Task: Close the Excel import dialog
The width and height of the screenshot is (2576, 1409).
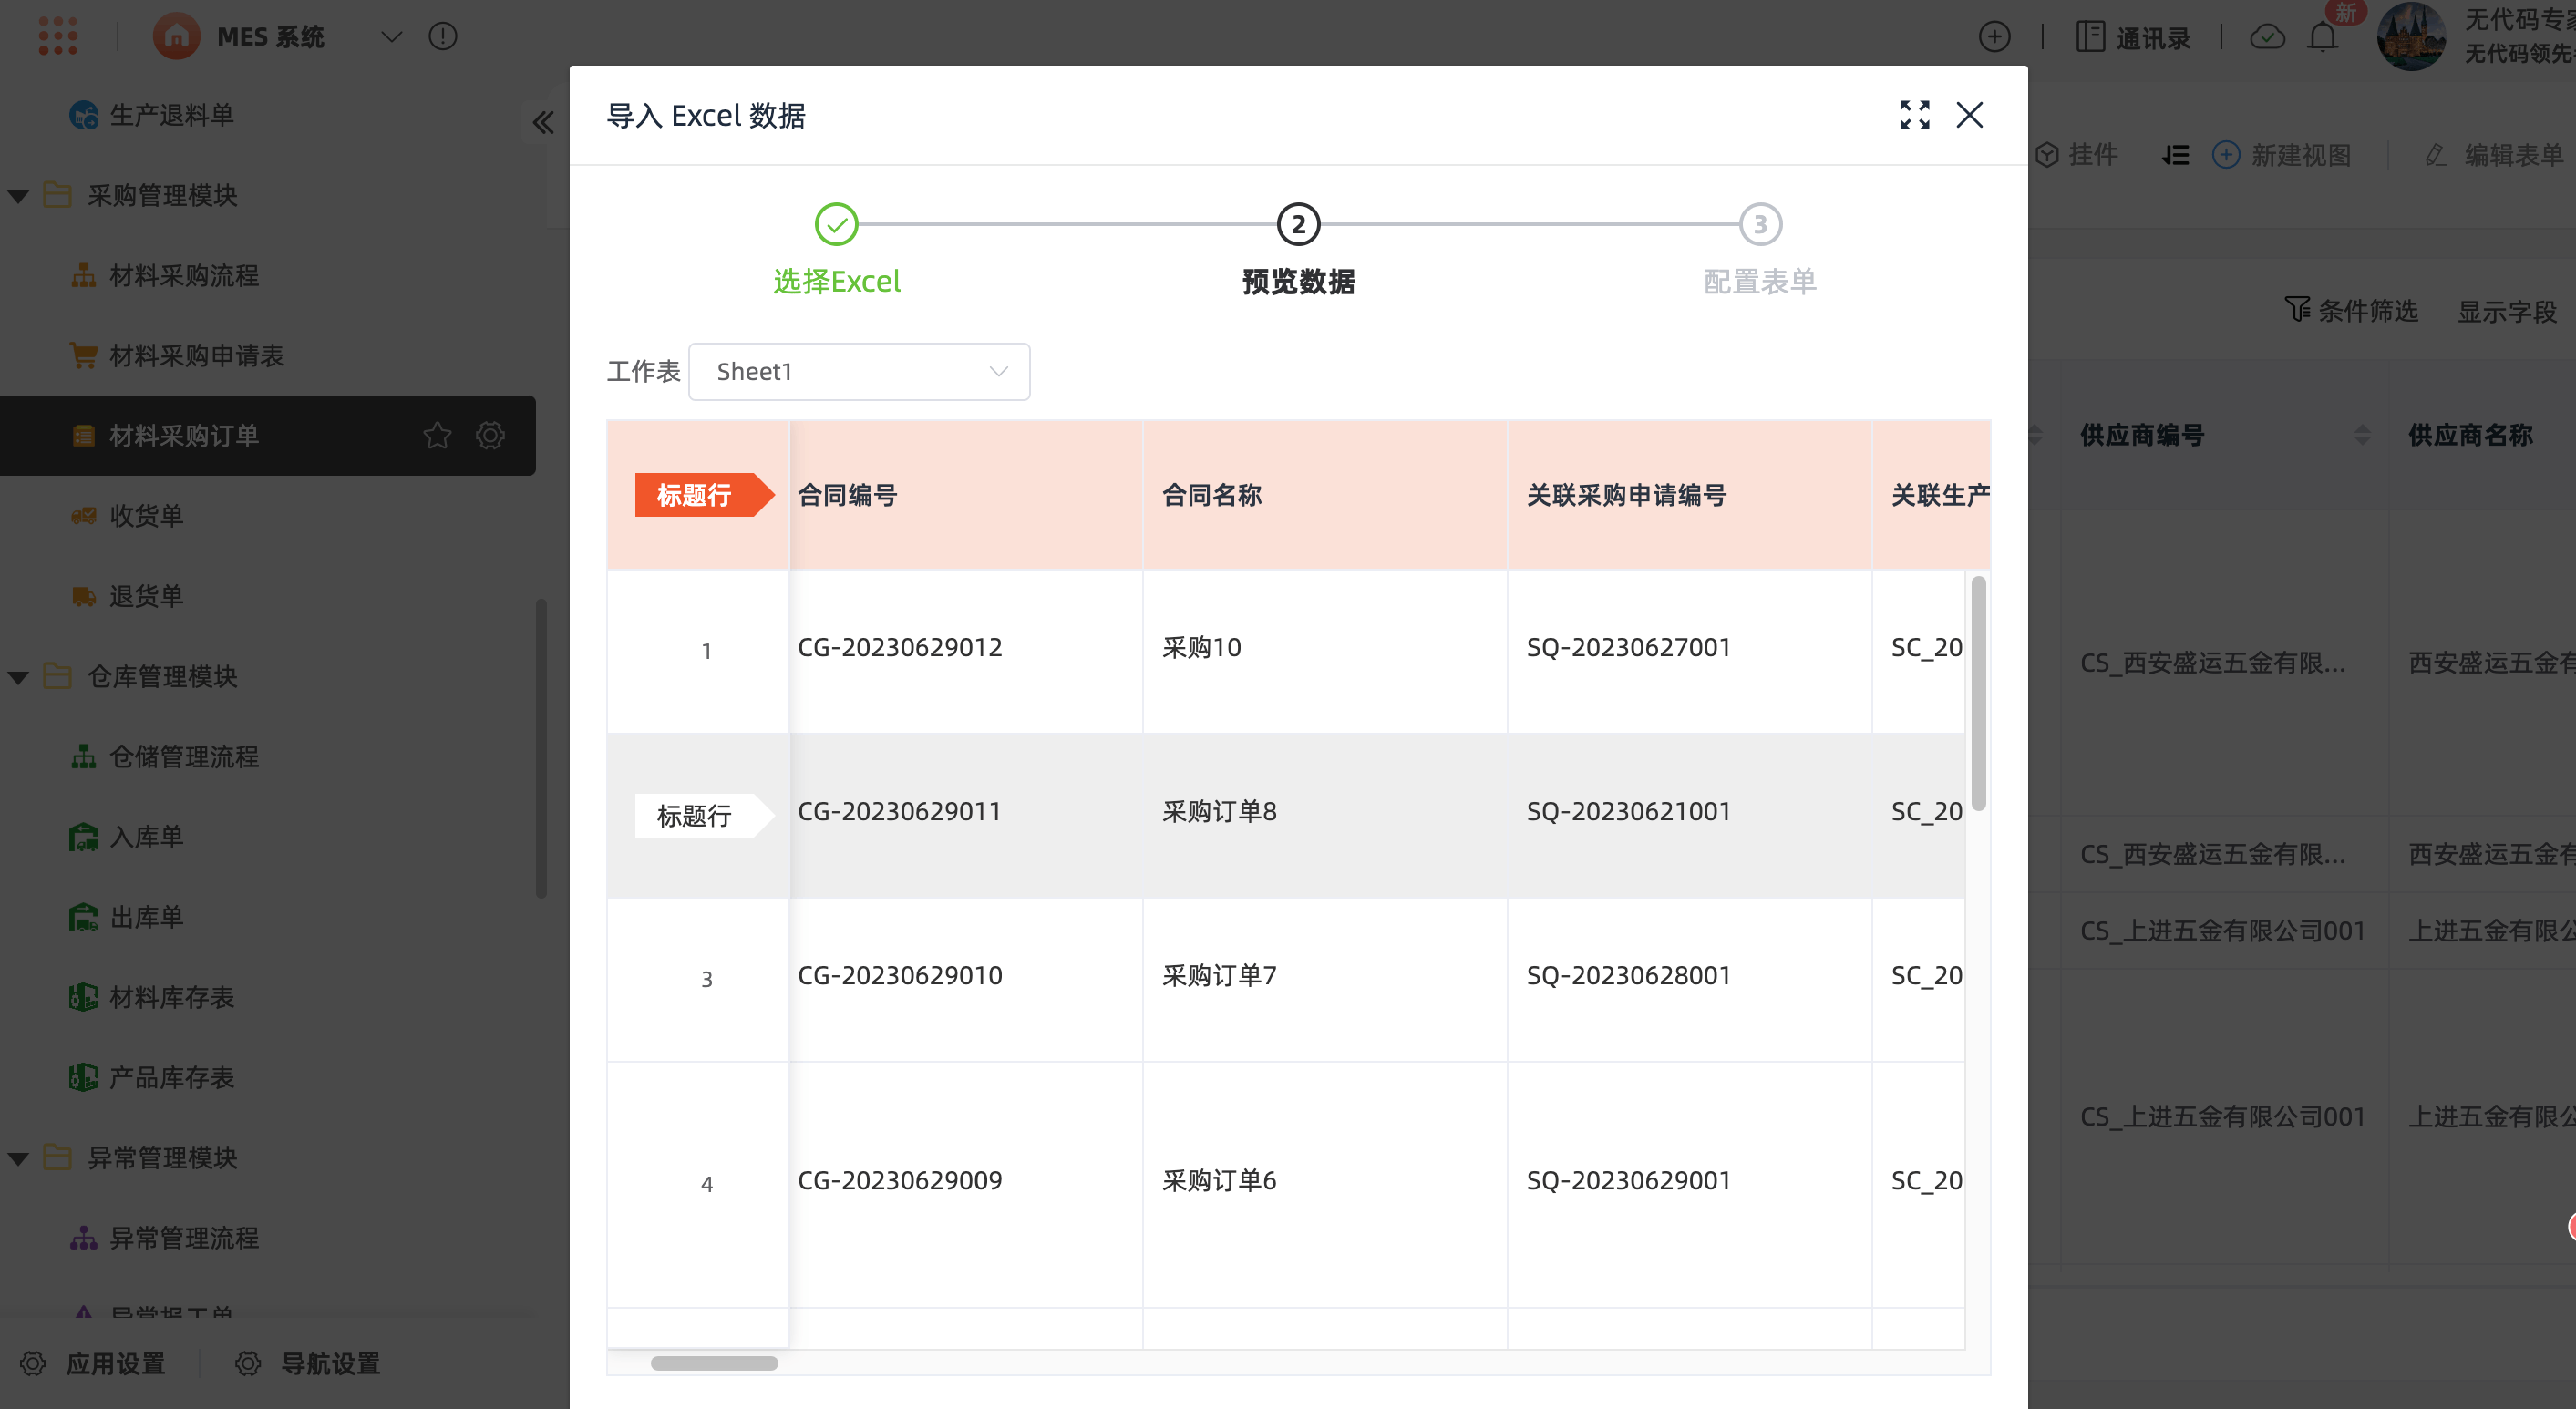Action: pos(1969,115)
